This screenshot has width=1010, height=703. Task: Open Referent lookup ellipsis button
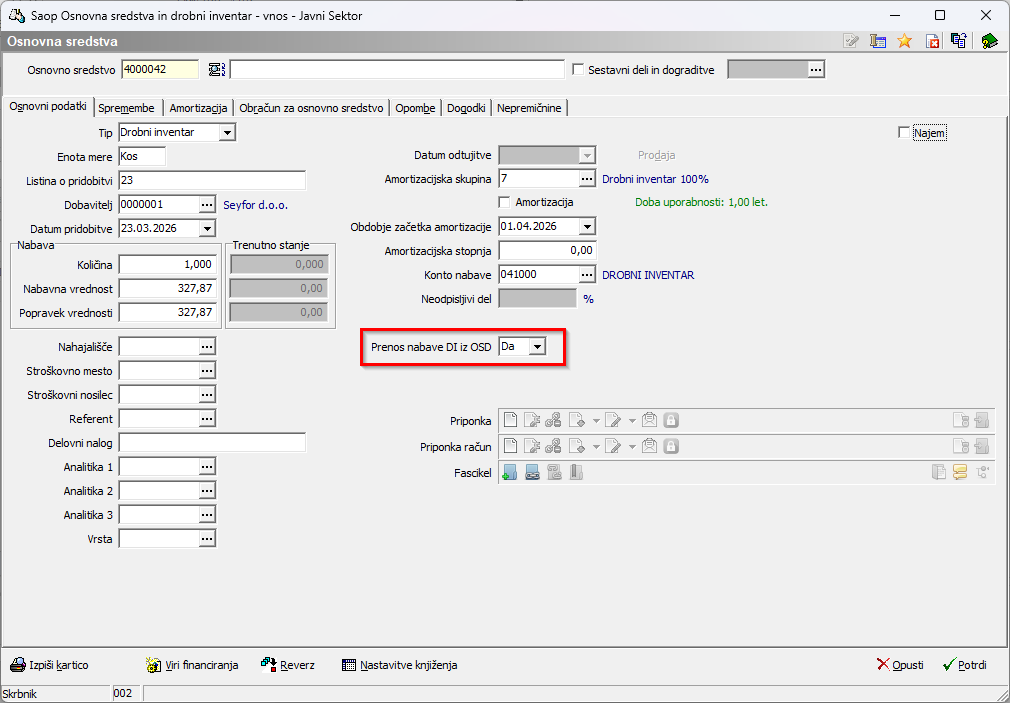coord(207,419)
